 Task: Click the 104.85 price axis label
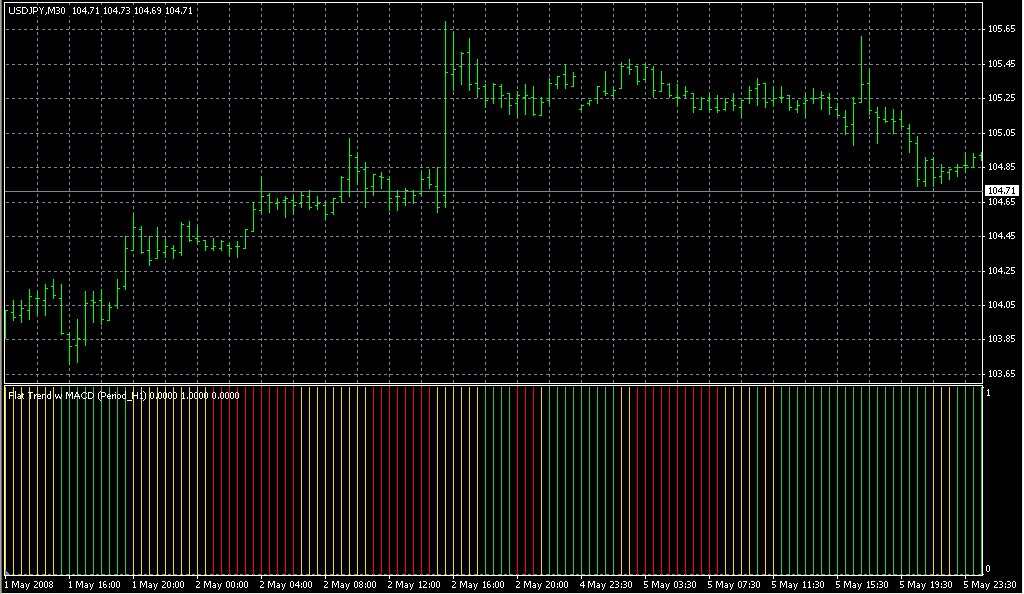click(x=1000, y=167)
